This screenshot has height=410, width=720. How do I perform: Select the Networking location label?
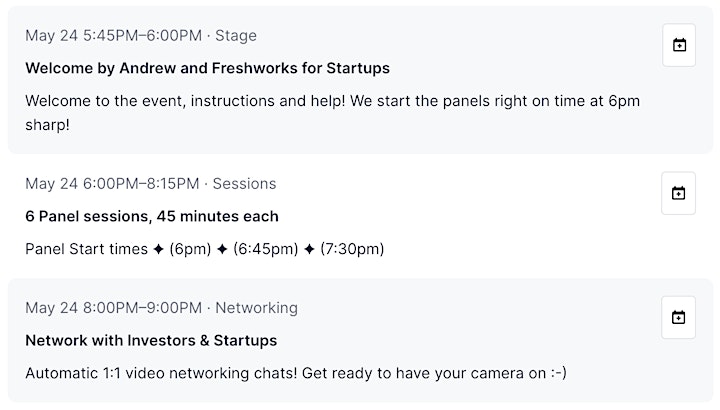257,308
